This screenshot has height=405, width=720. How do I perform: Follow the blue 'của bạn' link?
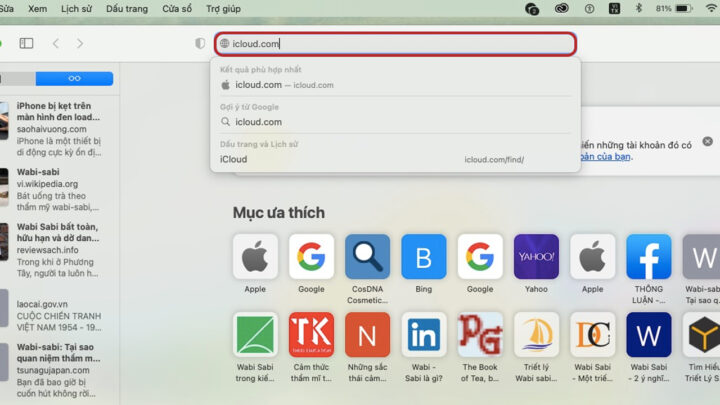(606, 157)
